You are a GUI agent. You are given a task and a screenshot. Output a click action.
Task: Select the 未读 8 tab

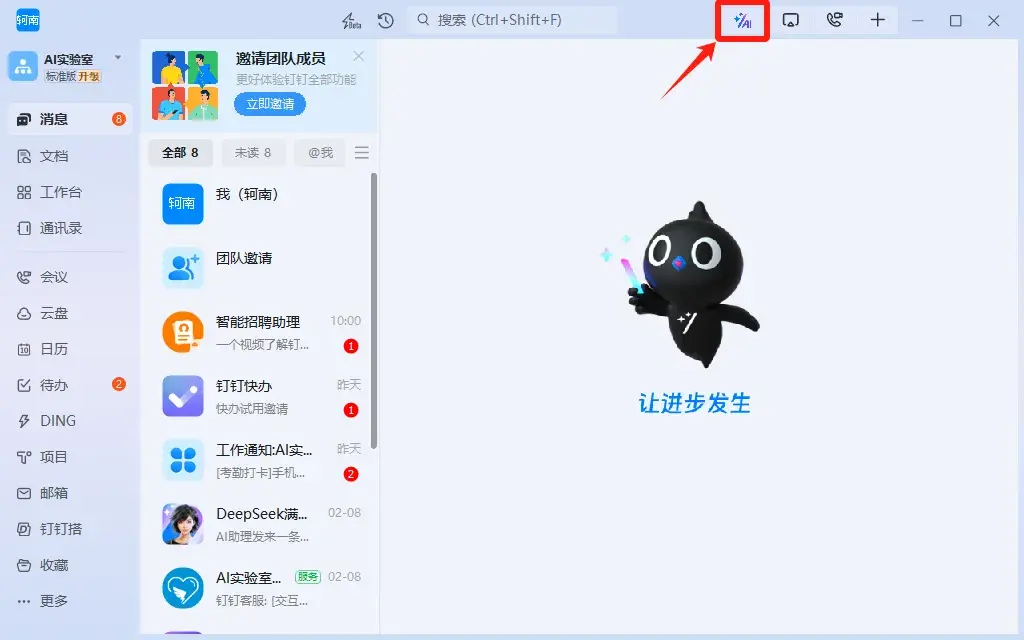tap(253, 153)
